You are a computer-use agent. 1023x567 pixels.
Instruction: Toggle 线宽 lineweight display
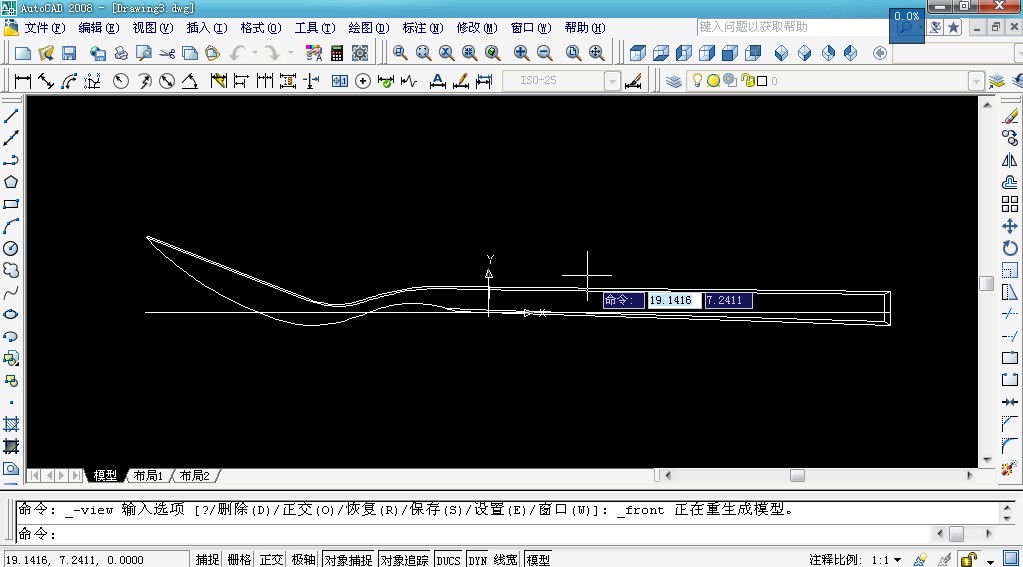(506, 559)
